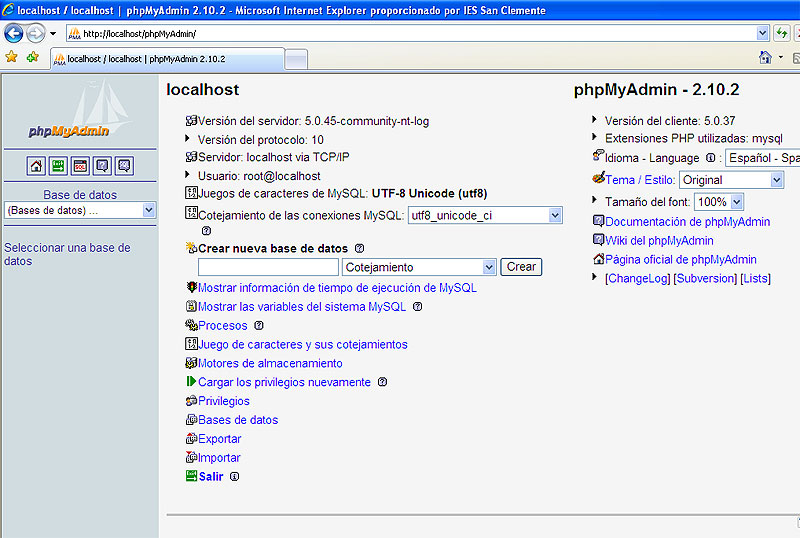Open a new blank browser tab
The width and height of the screenshot is (800, 538).
pyautogui.click(x=296, y=60)
